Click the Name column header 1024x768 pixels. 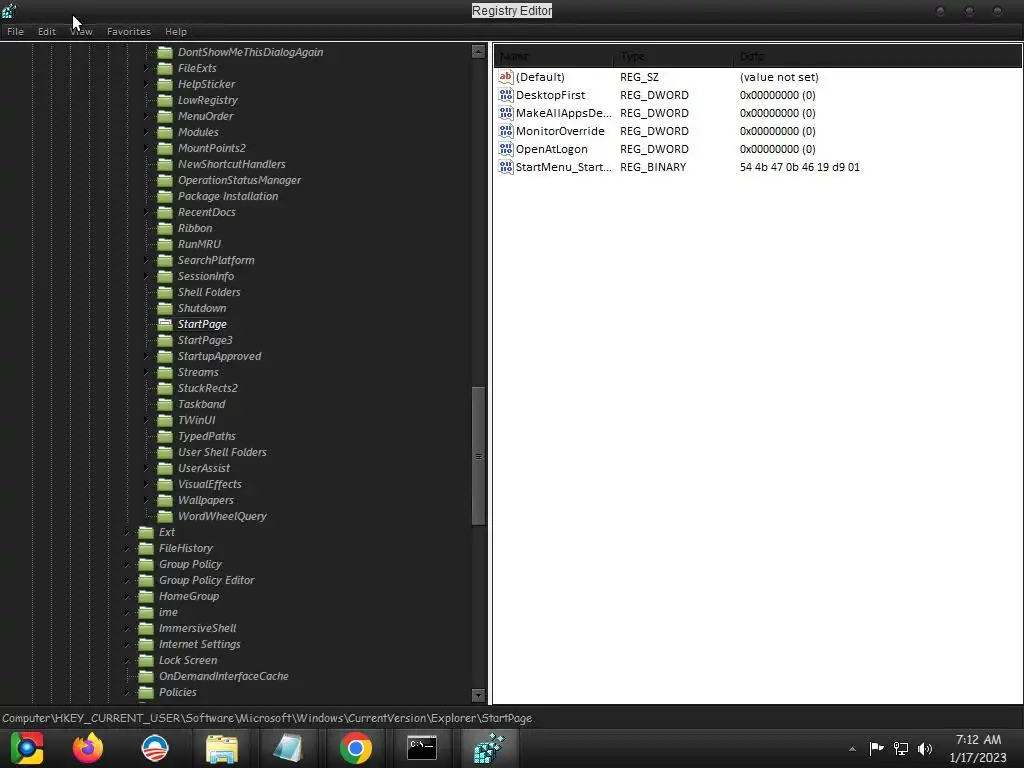[554, 56]
